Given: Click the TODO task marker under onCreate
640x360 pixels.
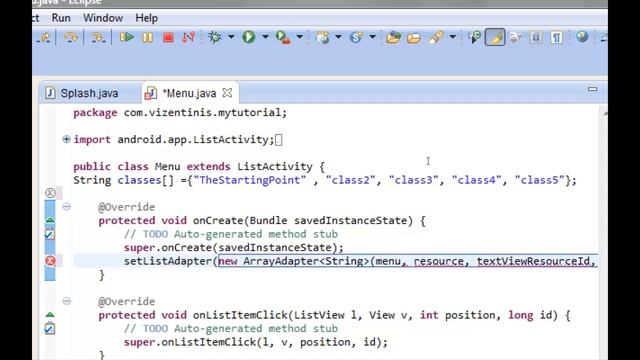Looking at the screenshot, I should pyautogui.click(x=49, y=234).
